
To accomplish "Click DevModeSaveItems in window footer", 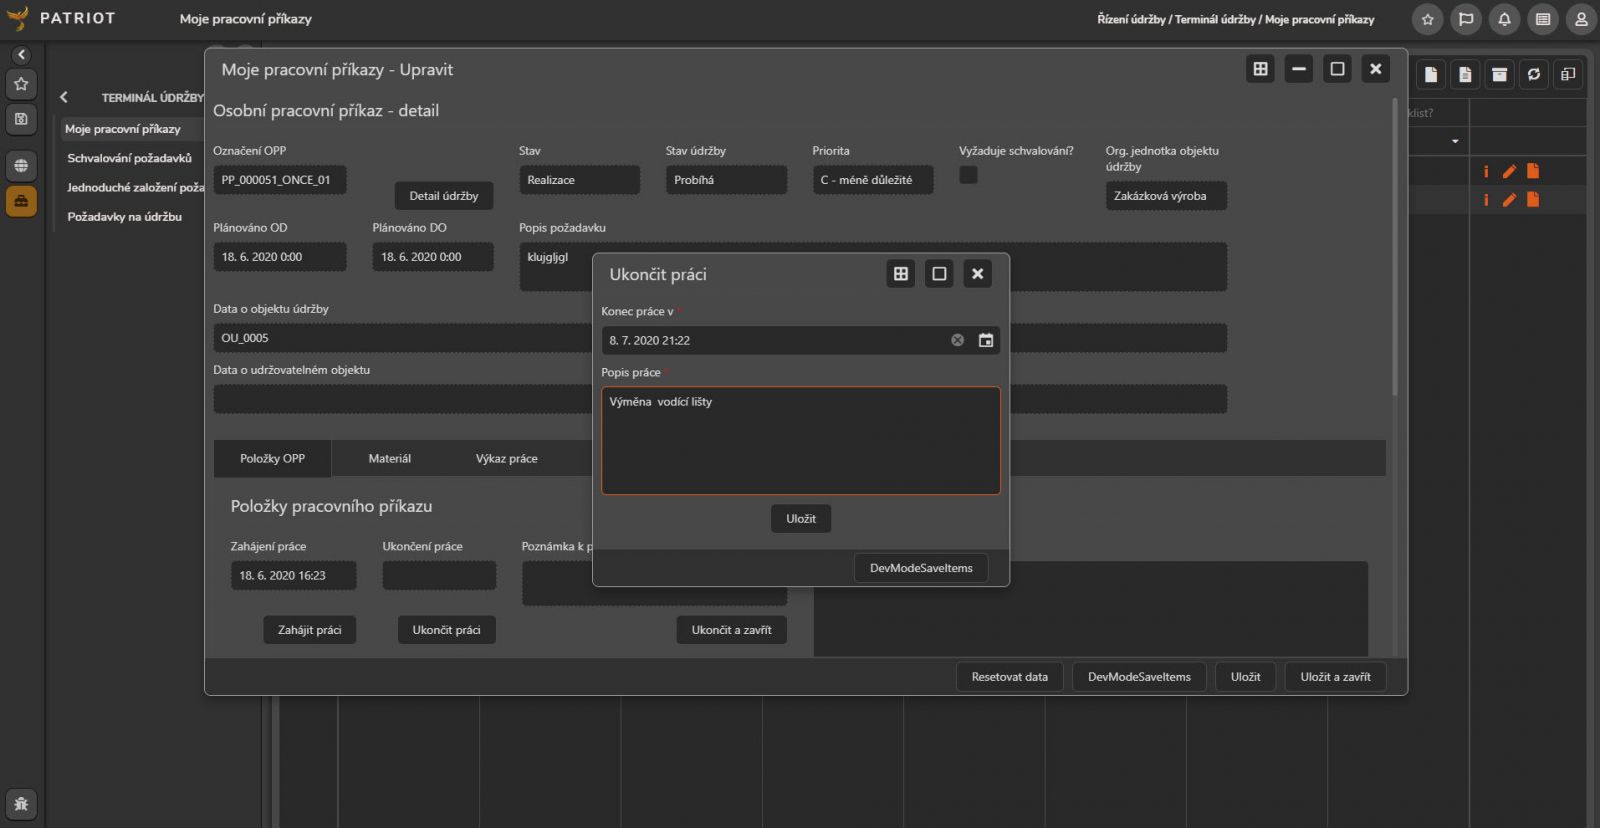I will (1139, 677).
